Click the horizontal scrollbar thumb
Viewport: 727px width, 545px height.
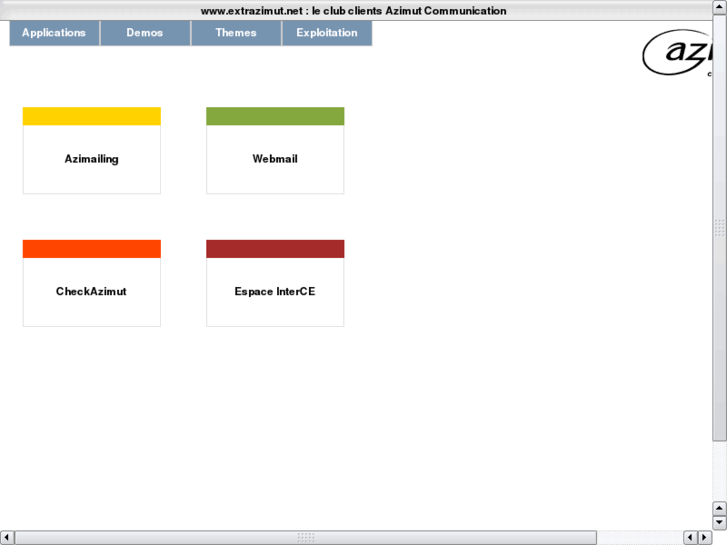[306, 538]
